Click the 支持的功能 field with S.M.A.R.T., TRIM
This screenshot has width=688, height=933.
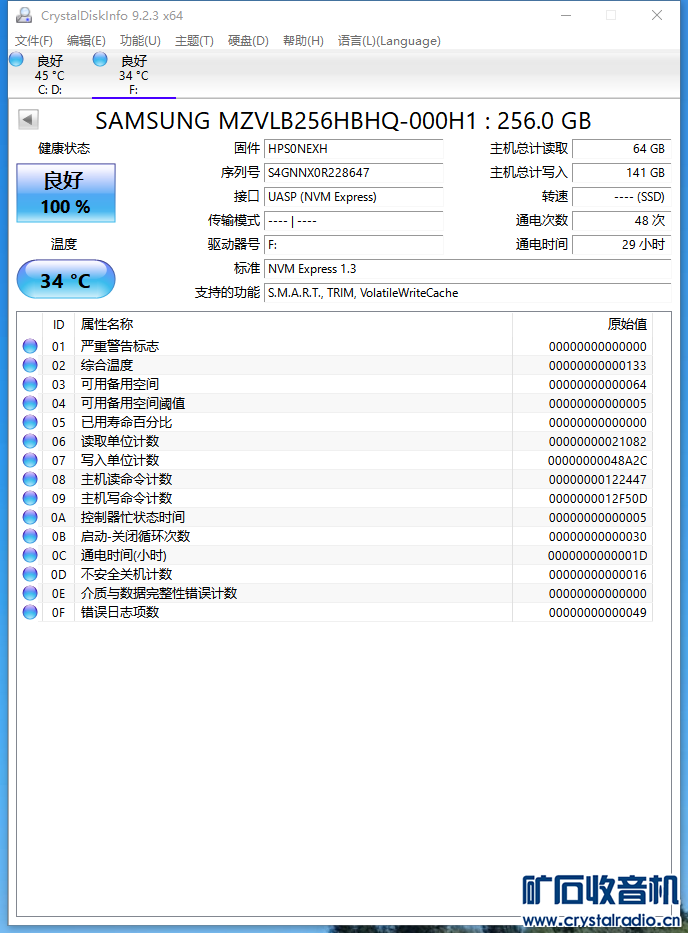click(x=468, y=293)
